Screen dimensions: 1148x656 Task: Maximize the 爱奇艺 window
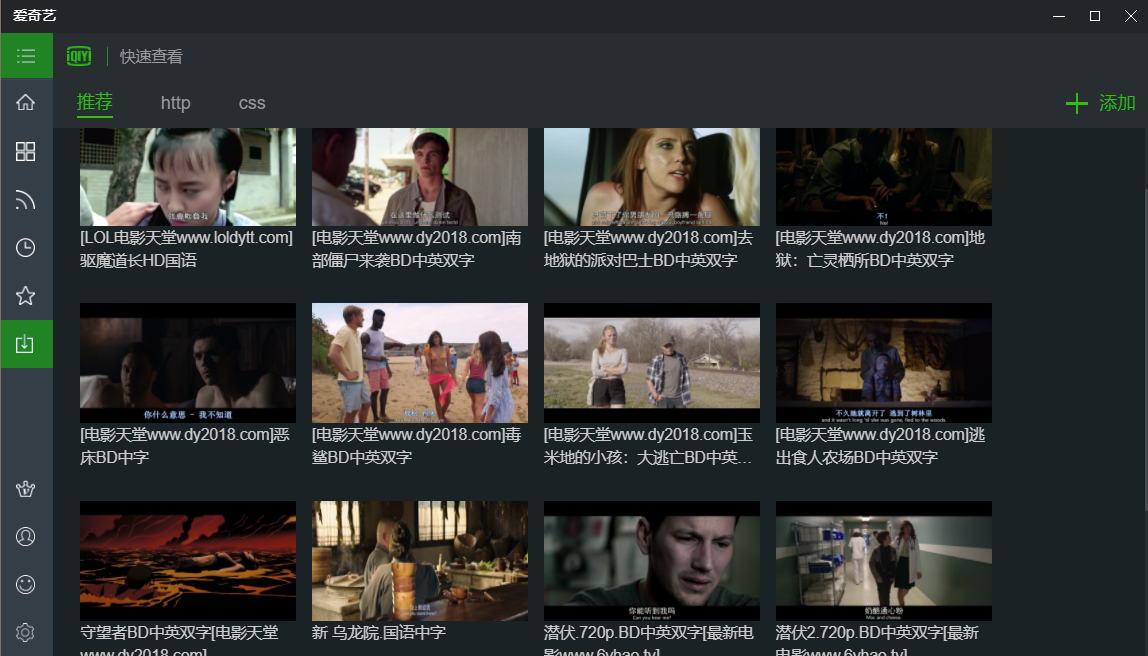tap(1095, 16)
